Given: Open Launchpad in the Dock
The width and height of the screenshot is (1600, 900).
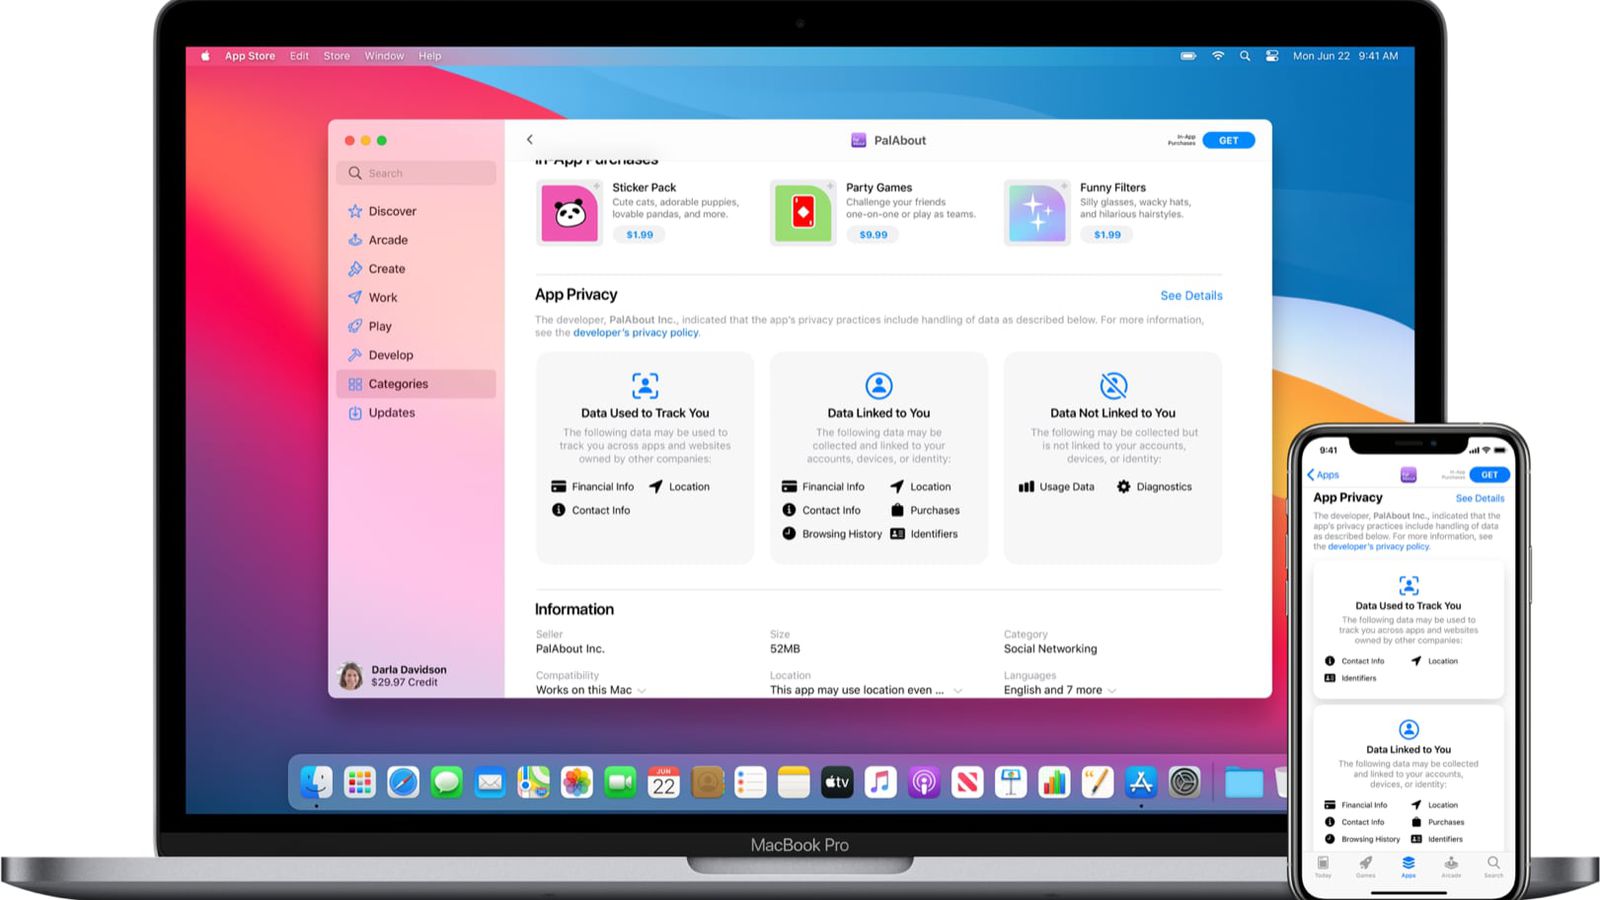Looking at the screenshot, I should point(360,782).
